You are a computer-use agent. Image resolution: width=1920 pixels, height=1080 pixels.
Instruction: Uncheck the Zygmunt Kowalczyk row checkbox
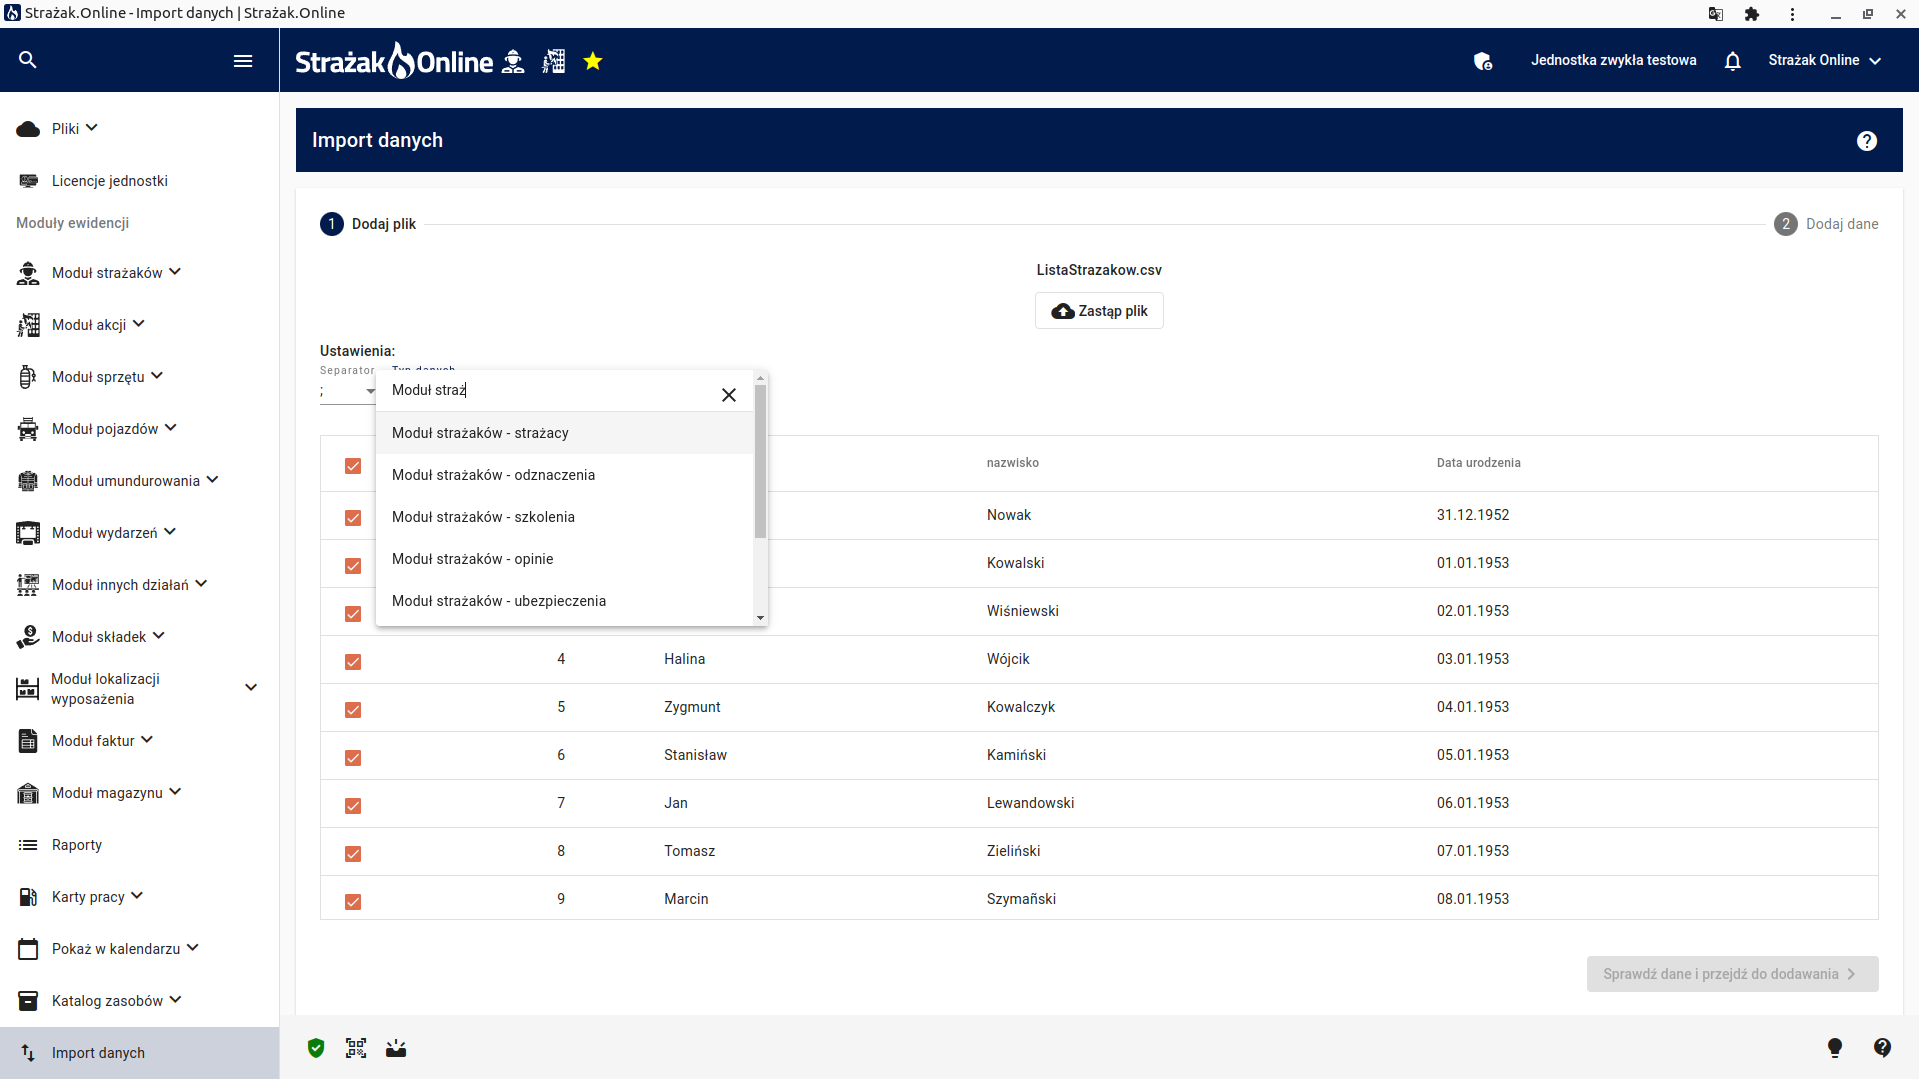[x=353, y=710]
